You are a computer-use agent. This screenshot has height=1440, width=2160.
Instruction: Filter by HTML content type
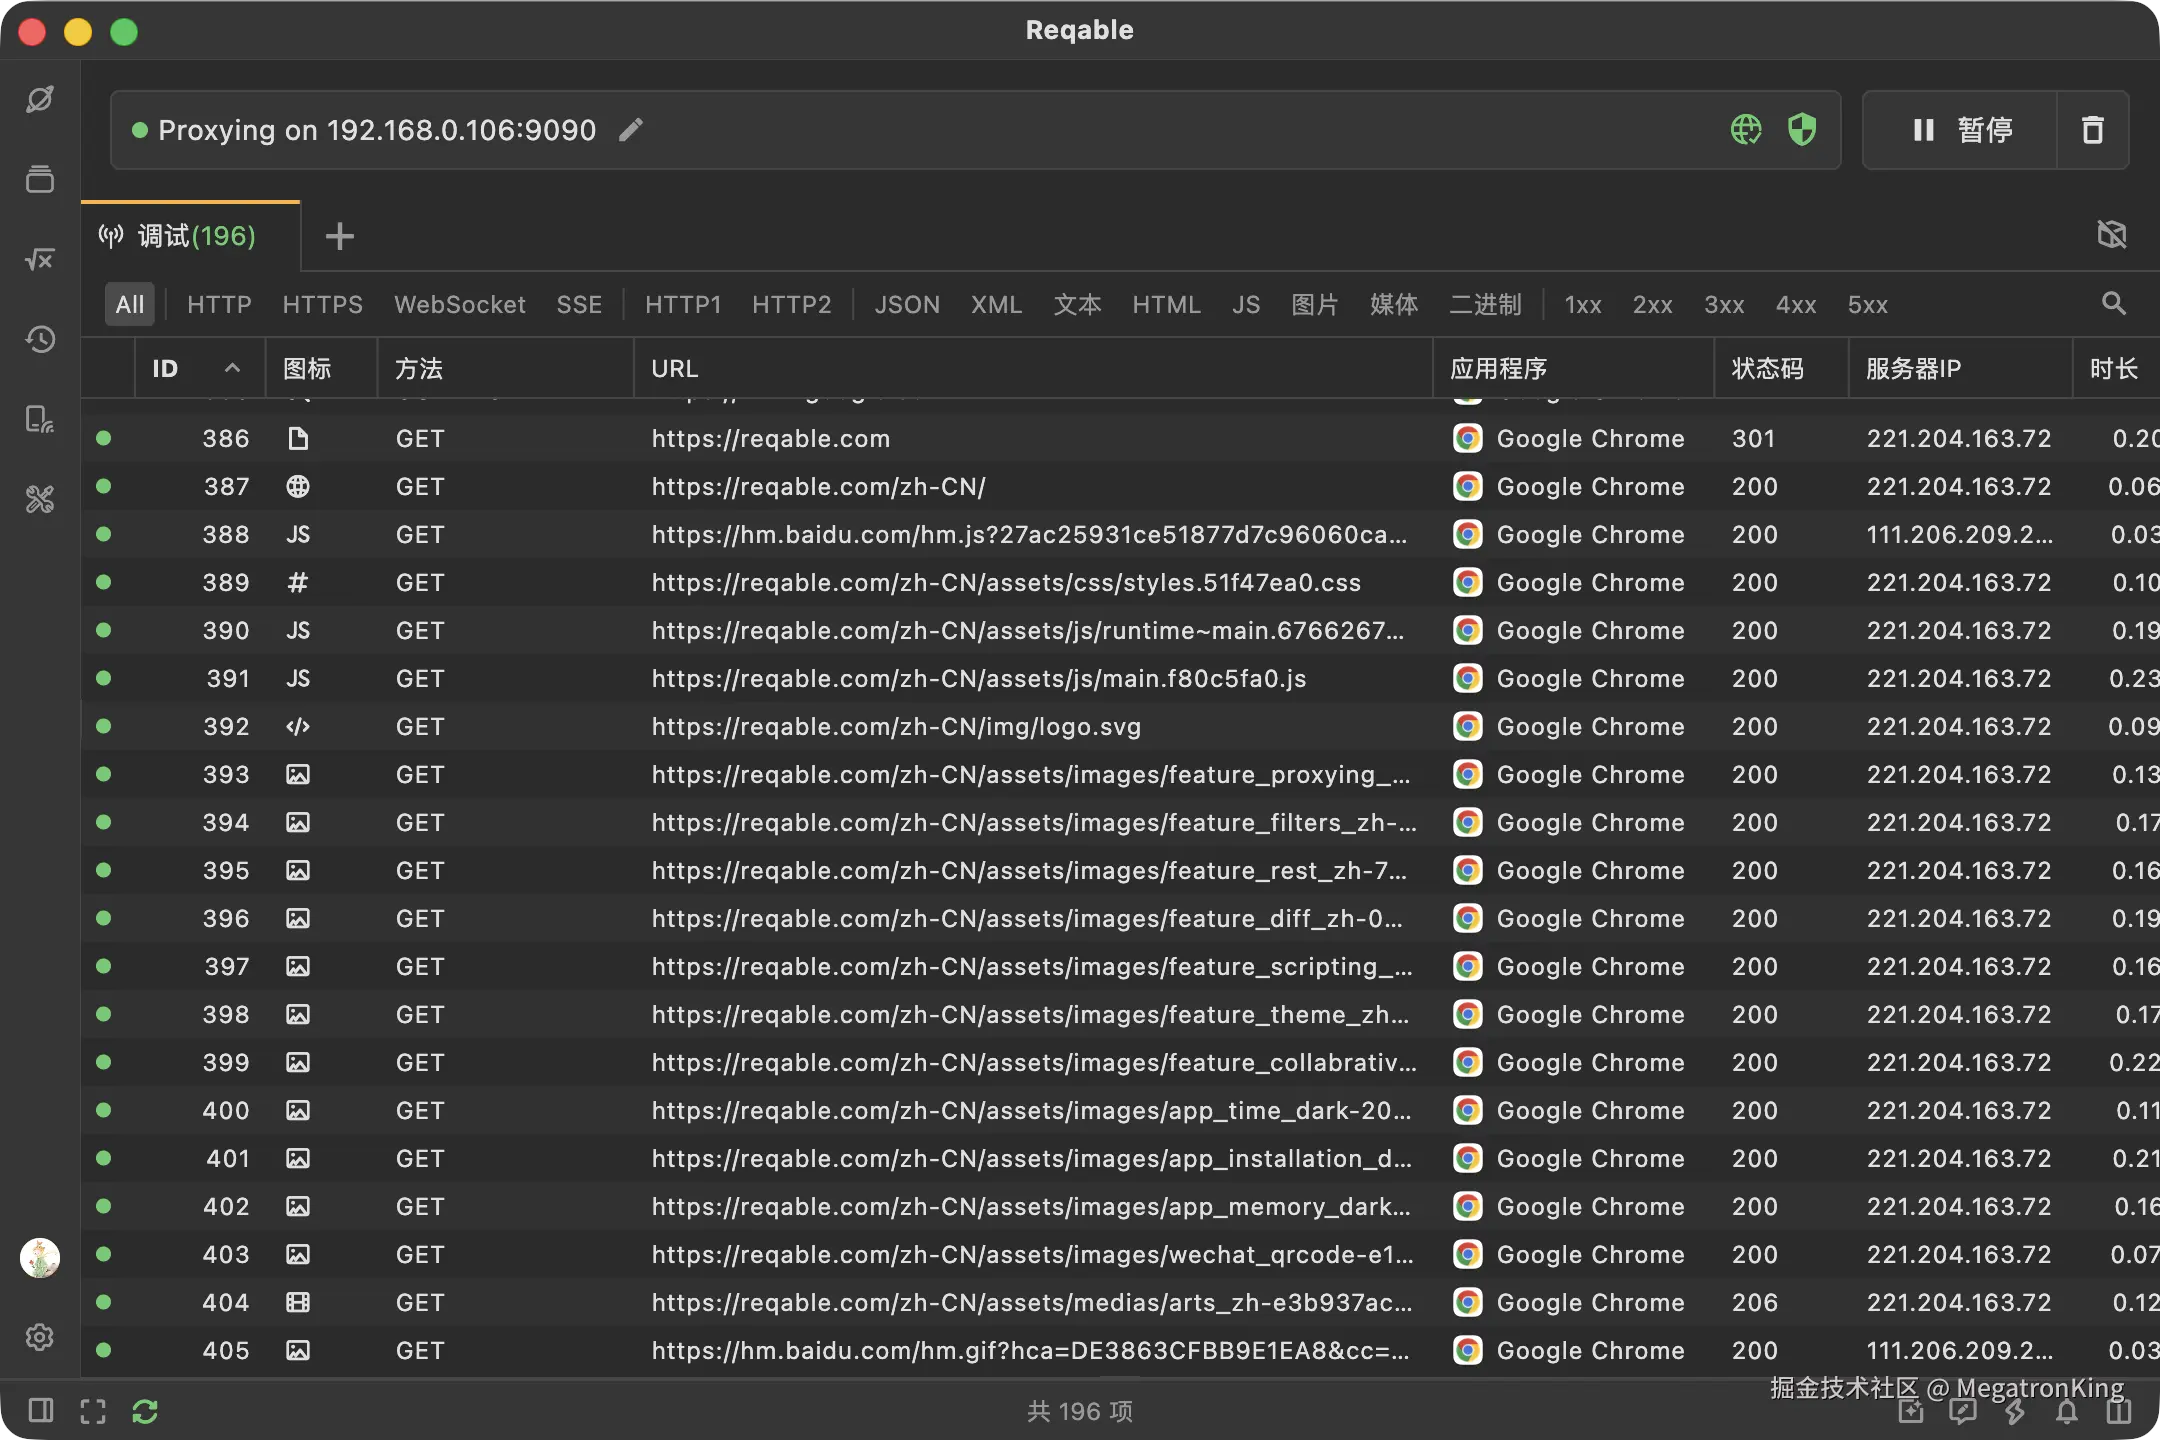pyautogui.click(x=1166, y=305)
